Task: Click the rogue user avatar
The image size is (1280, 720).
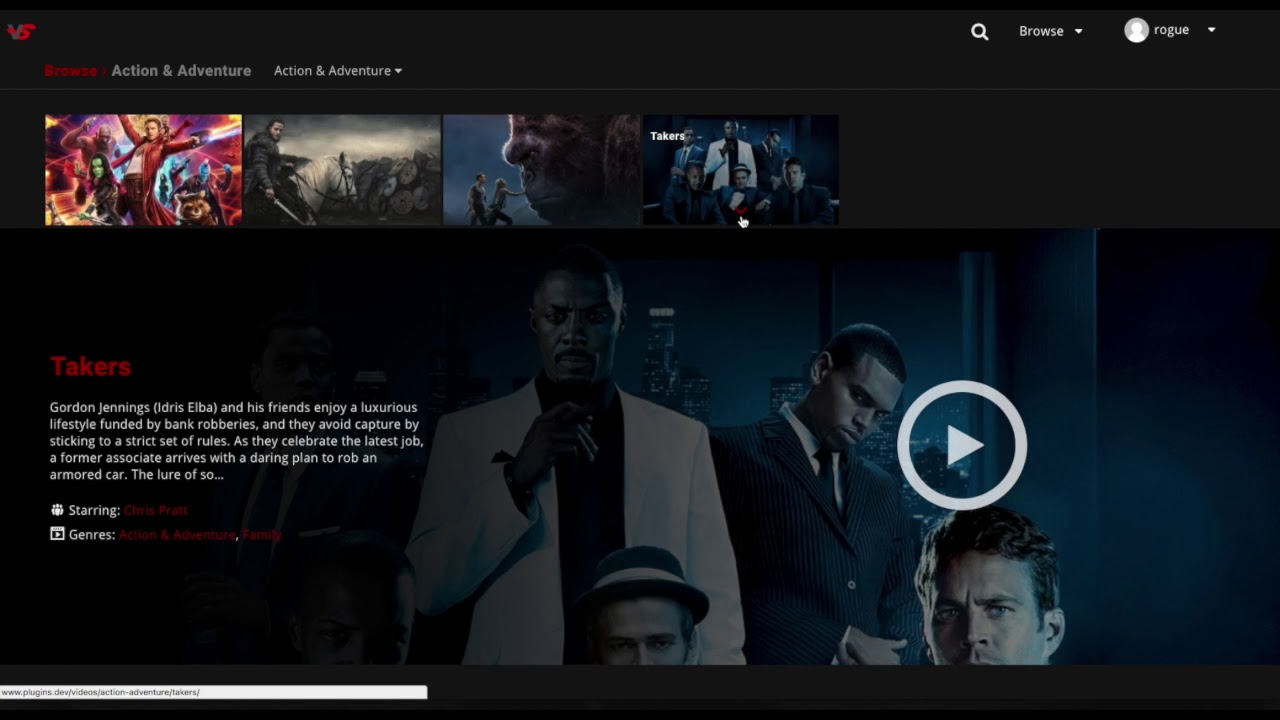Action: (1136, 30)
